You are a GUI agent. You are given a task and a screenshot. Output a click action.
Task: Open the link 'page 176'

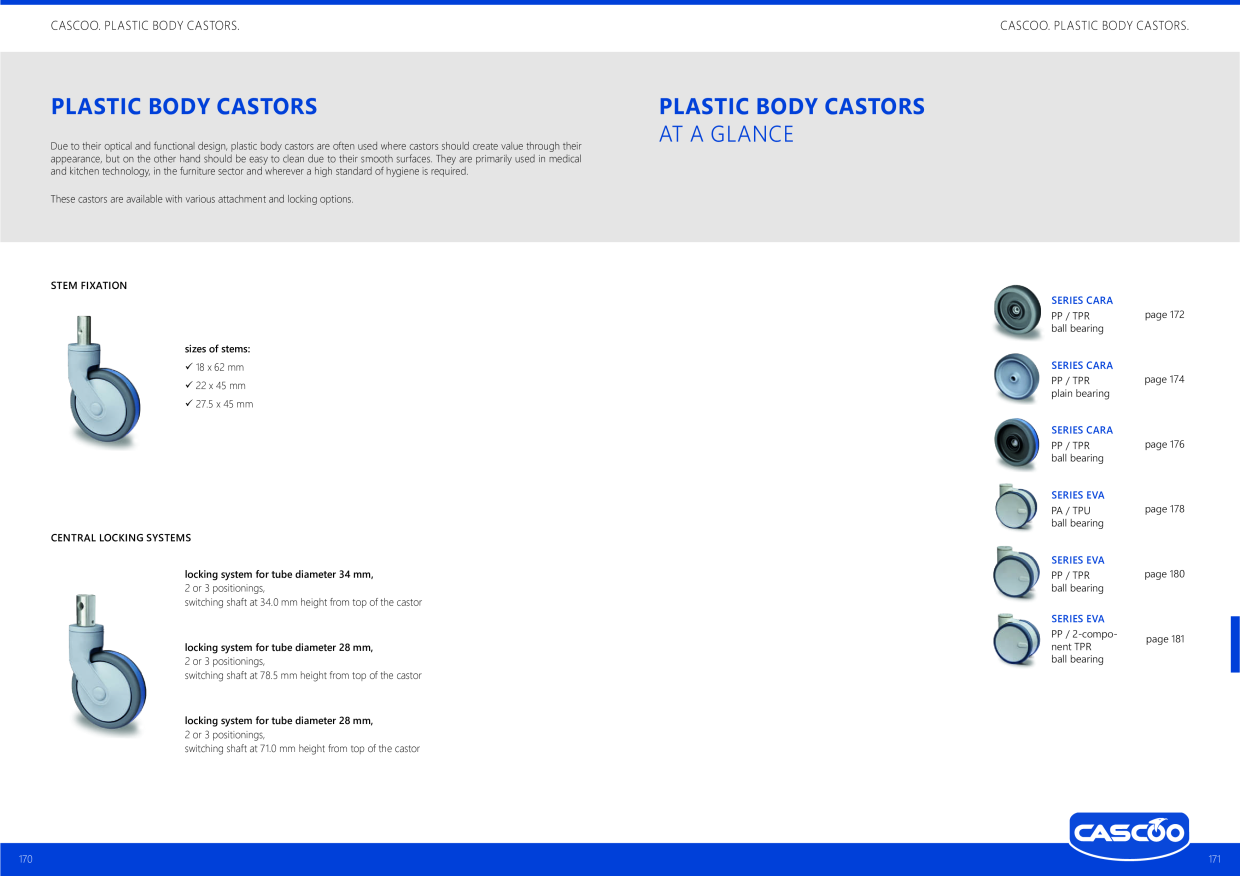click(x=1164, y=445)
